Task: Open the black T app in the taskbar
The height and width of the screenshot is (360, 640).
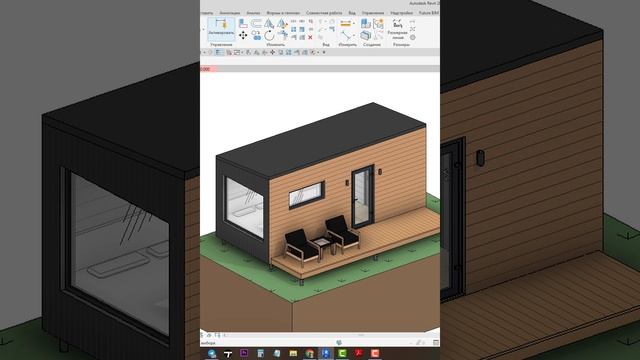Action: (x=228, y=353)
